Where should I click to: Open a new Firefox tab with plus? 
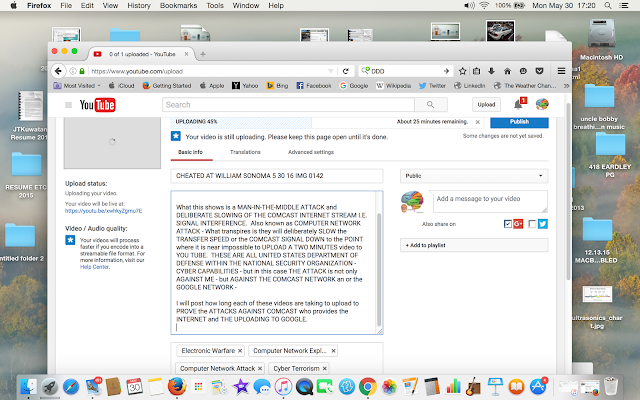point(203,54)
